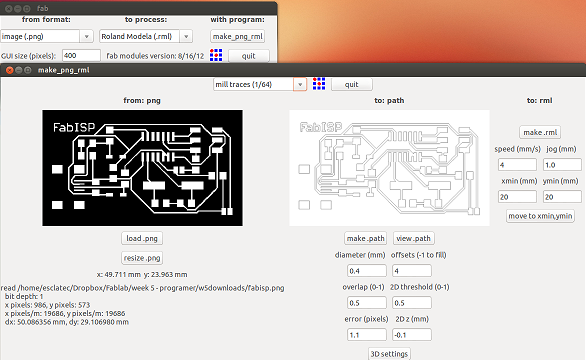Click the 'fab modules version: 8/16/12' text

[155, 56]
